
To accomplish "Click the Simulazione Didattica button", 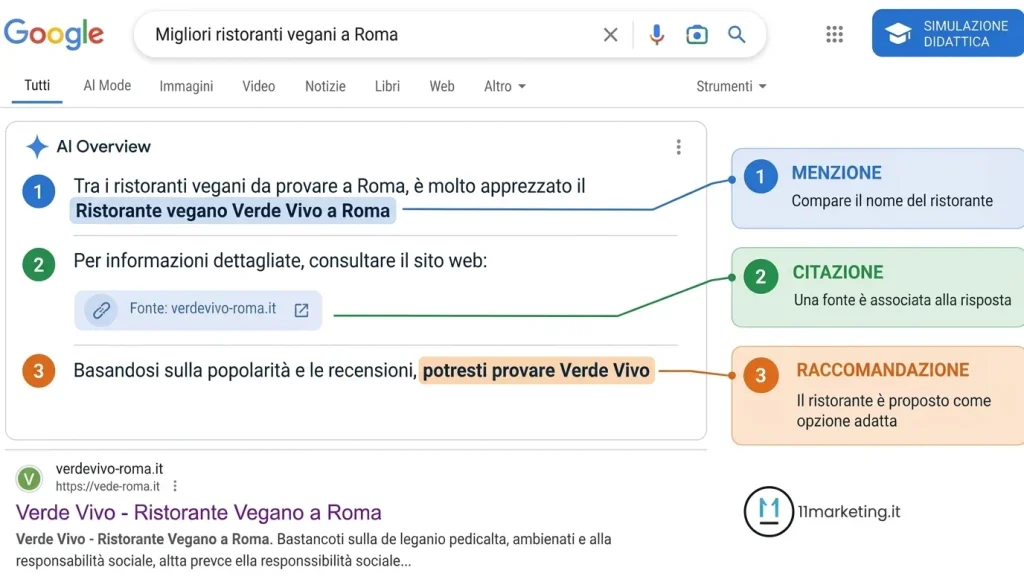I will [x=948, y=33].
